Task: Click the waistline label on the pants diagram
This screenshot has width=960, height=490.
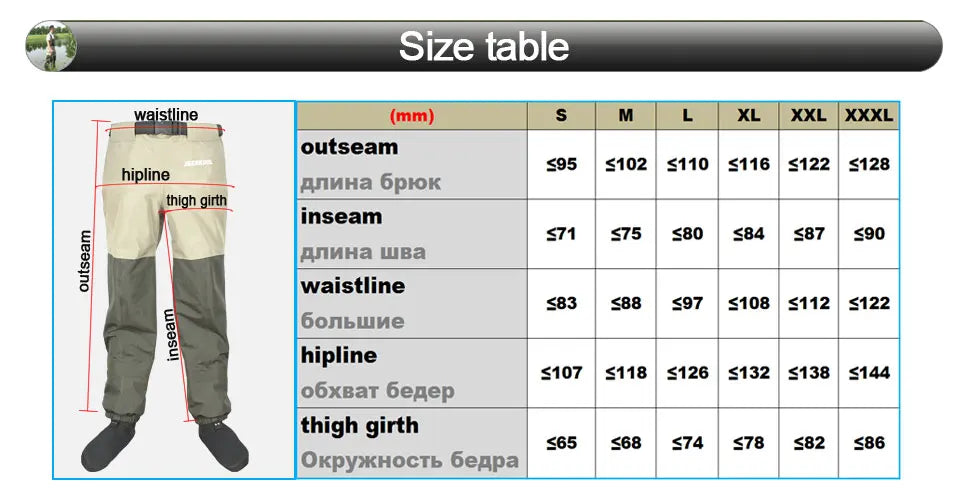Action: tap(166, 115)
